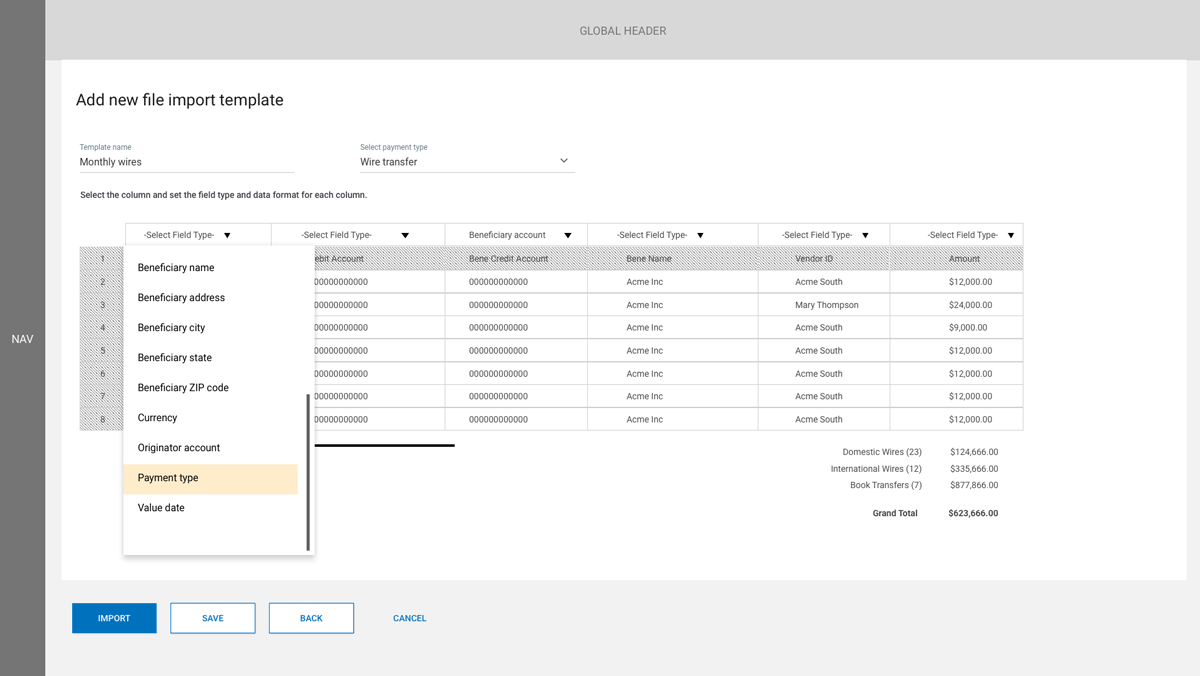Click the Bene Credit Account column header cell

point(516,259)
